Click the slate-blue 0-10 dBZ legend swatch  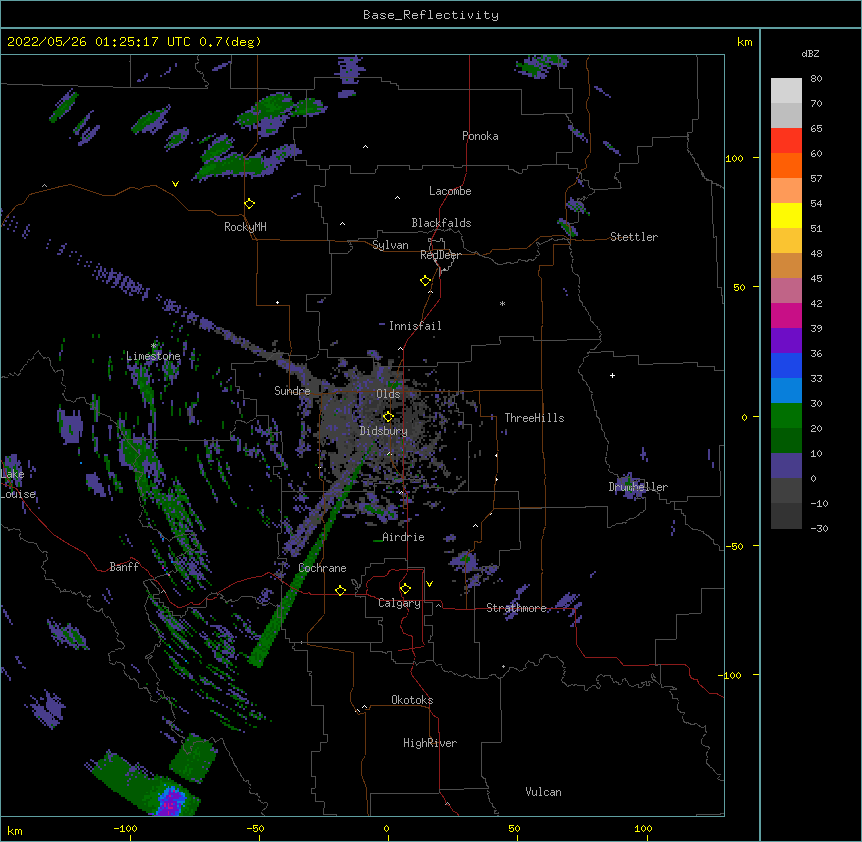coord(786,466)
